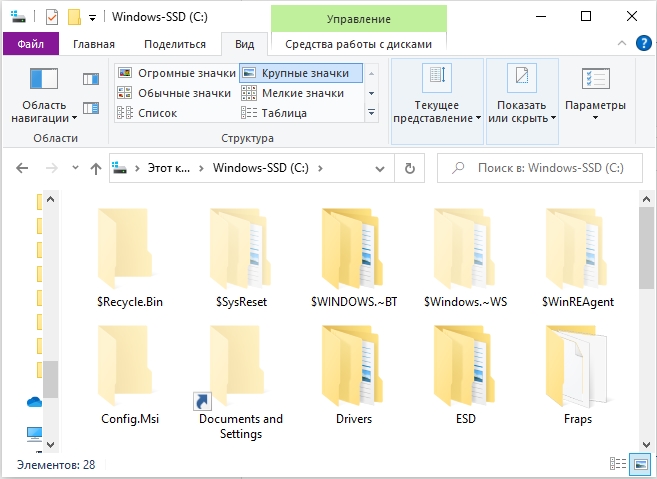Select Documents and Settings shortcut folder

pyautogui.click(x=241, y=381)
